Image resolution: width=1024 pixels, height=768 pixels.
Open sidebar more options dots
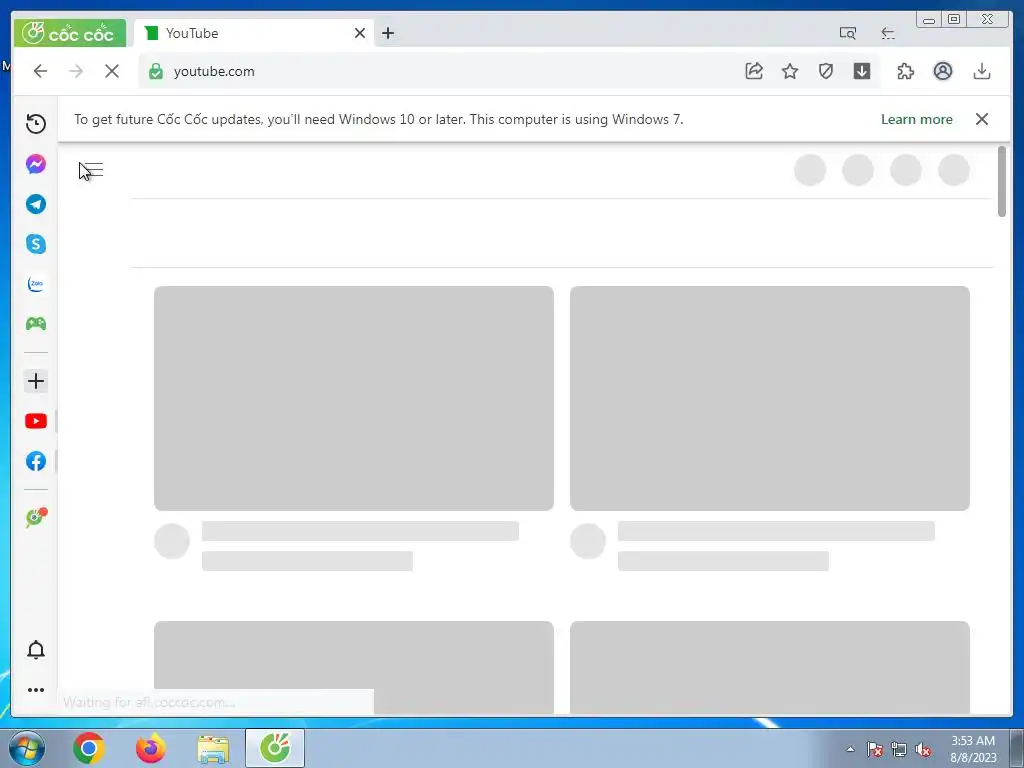click(x=36, y=690)
